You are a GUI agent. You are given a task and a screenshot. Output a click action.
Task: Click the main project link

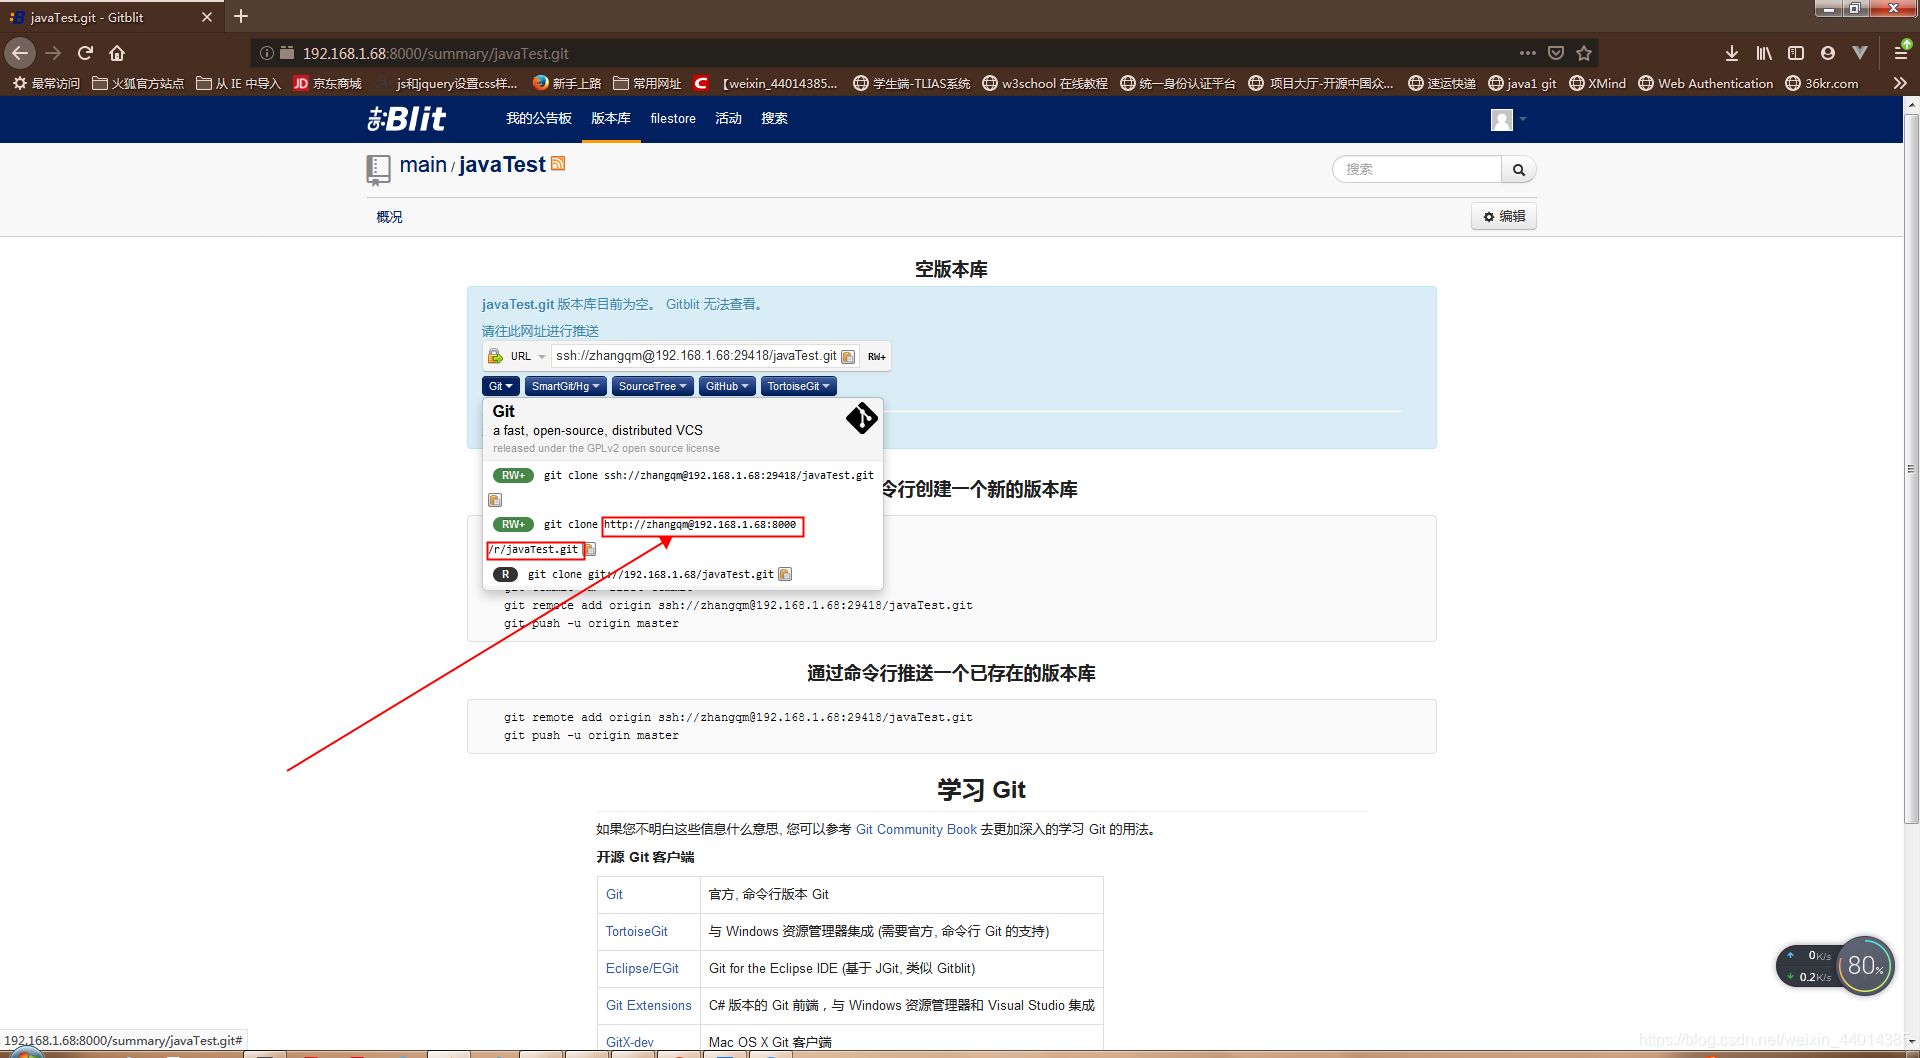coord(423,165)
